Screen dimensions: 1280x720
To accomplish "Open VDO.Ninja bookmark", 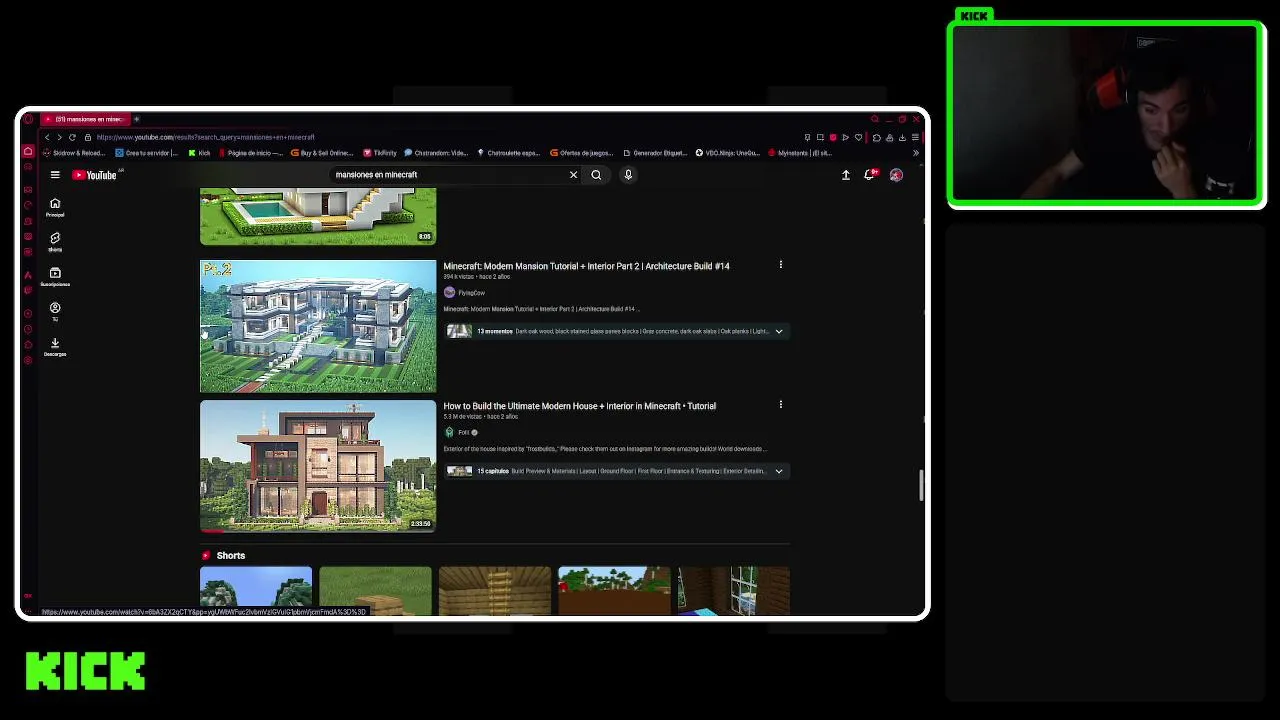I will [x=728, y=153].
